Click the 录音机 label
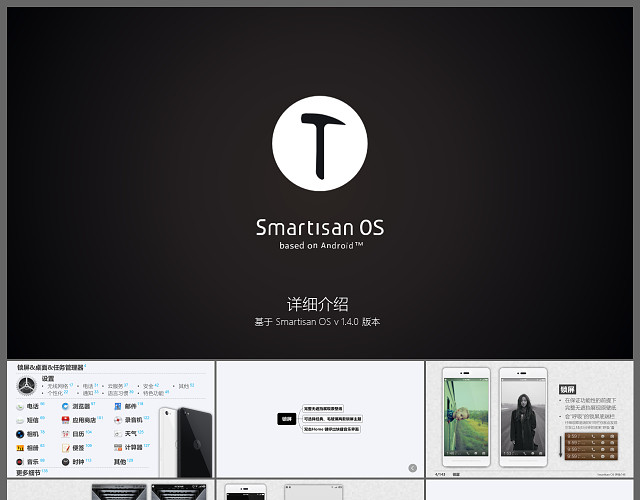Screen dimensions: 640x500 (x=133, y=420)
